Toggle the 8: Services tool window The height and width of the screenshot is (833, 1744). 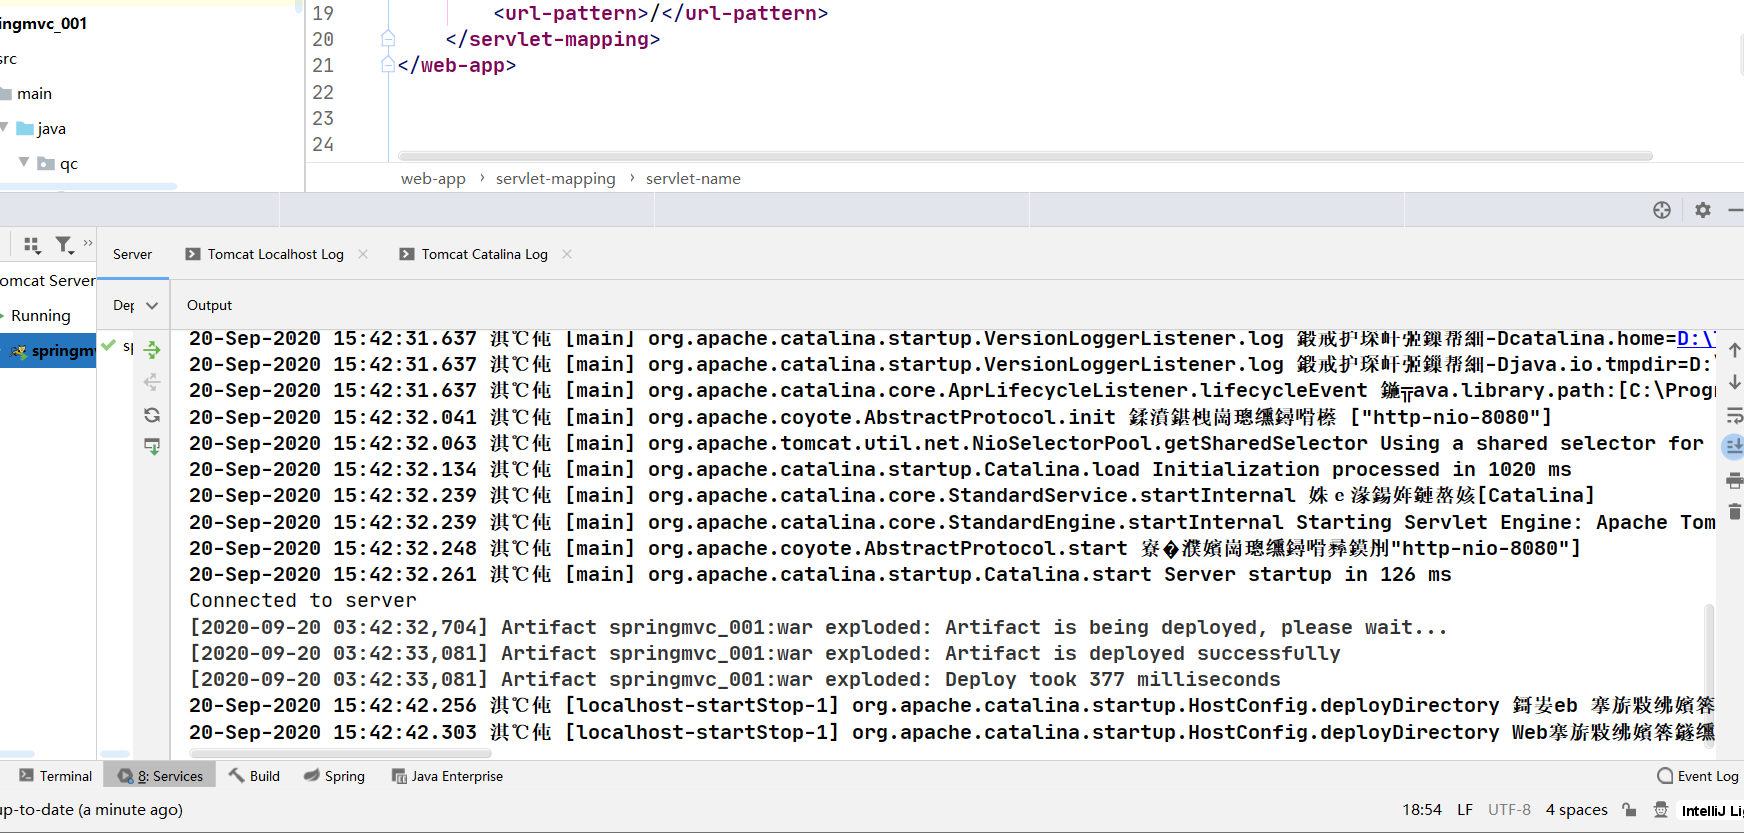tap(160, 776)
